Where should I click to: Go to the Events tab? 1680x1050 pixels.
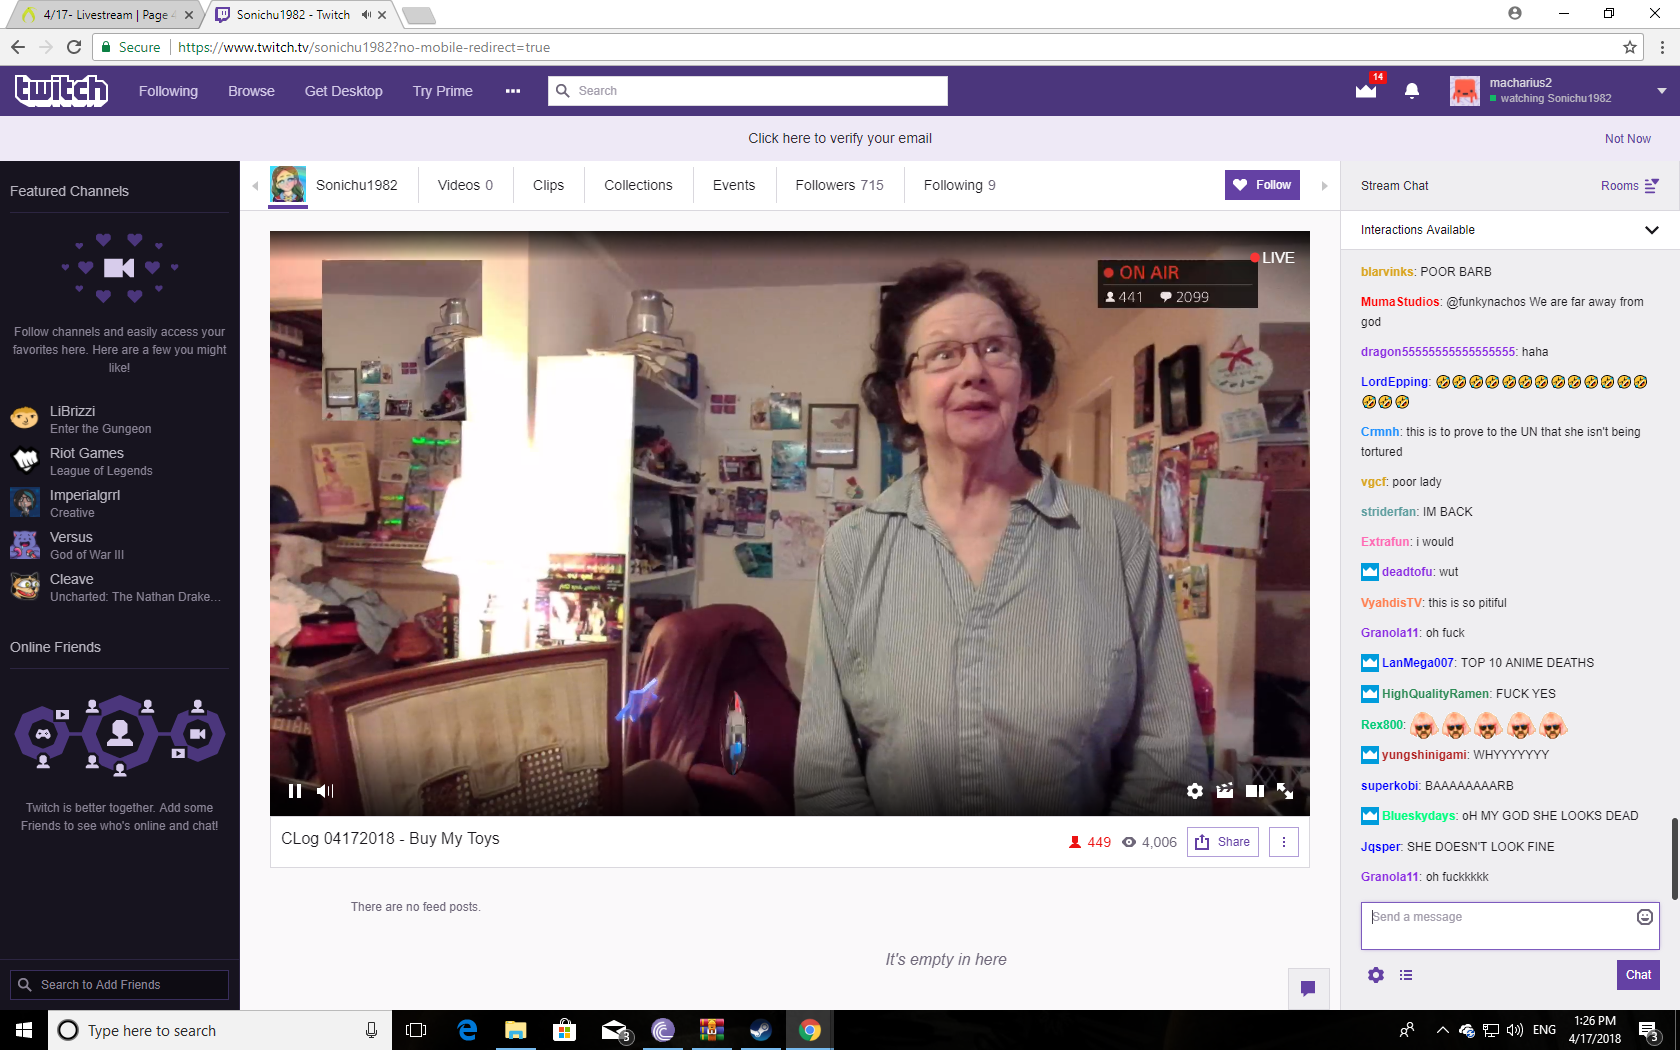tap(734, 185)
